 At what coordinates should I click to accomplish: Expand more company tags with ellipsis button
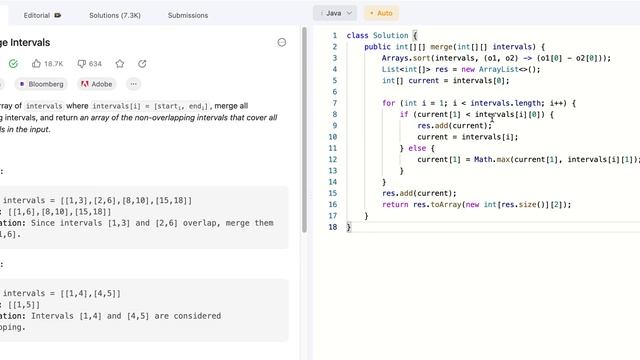point(133,84)
